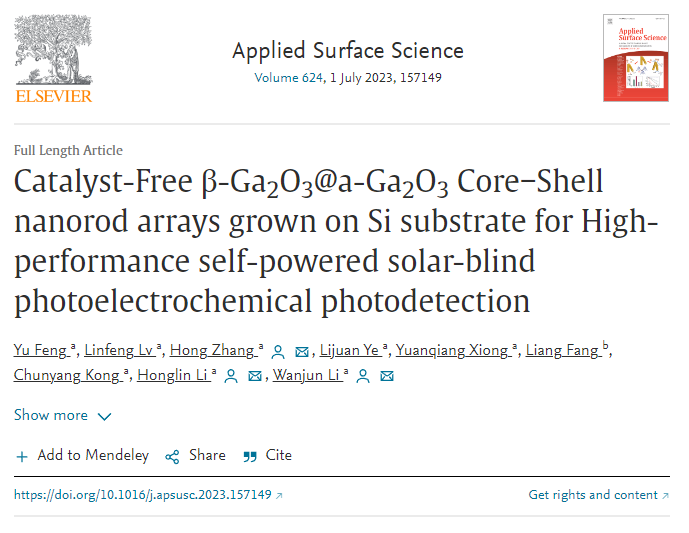
Task: Open Honglin Li's author profile icon
Action: point(231,376)
